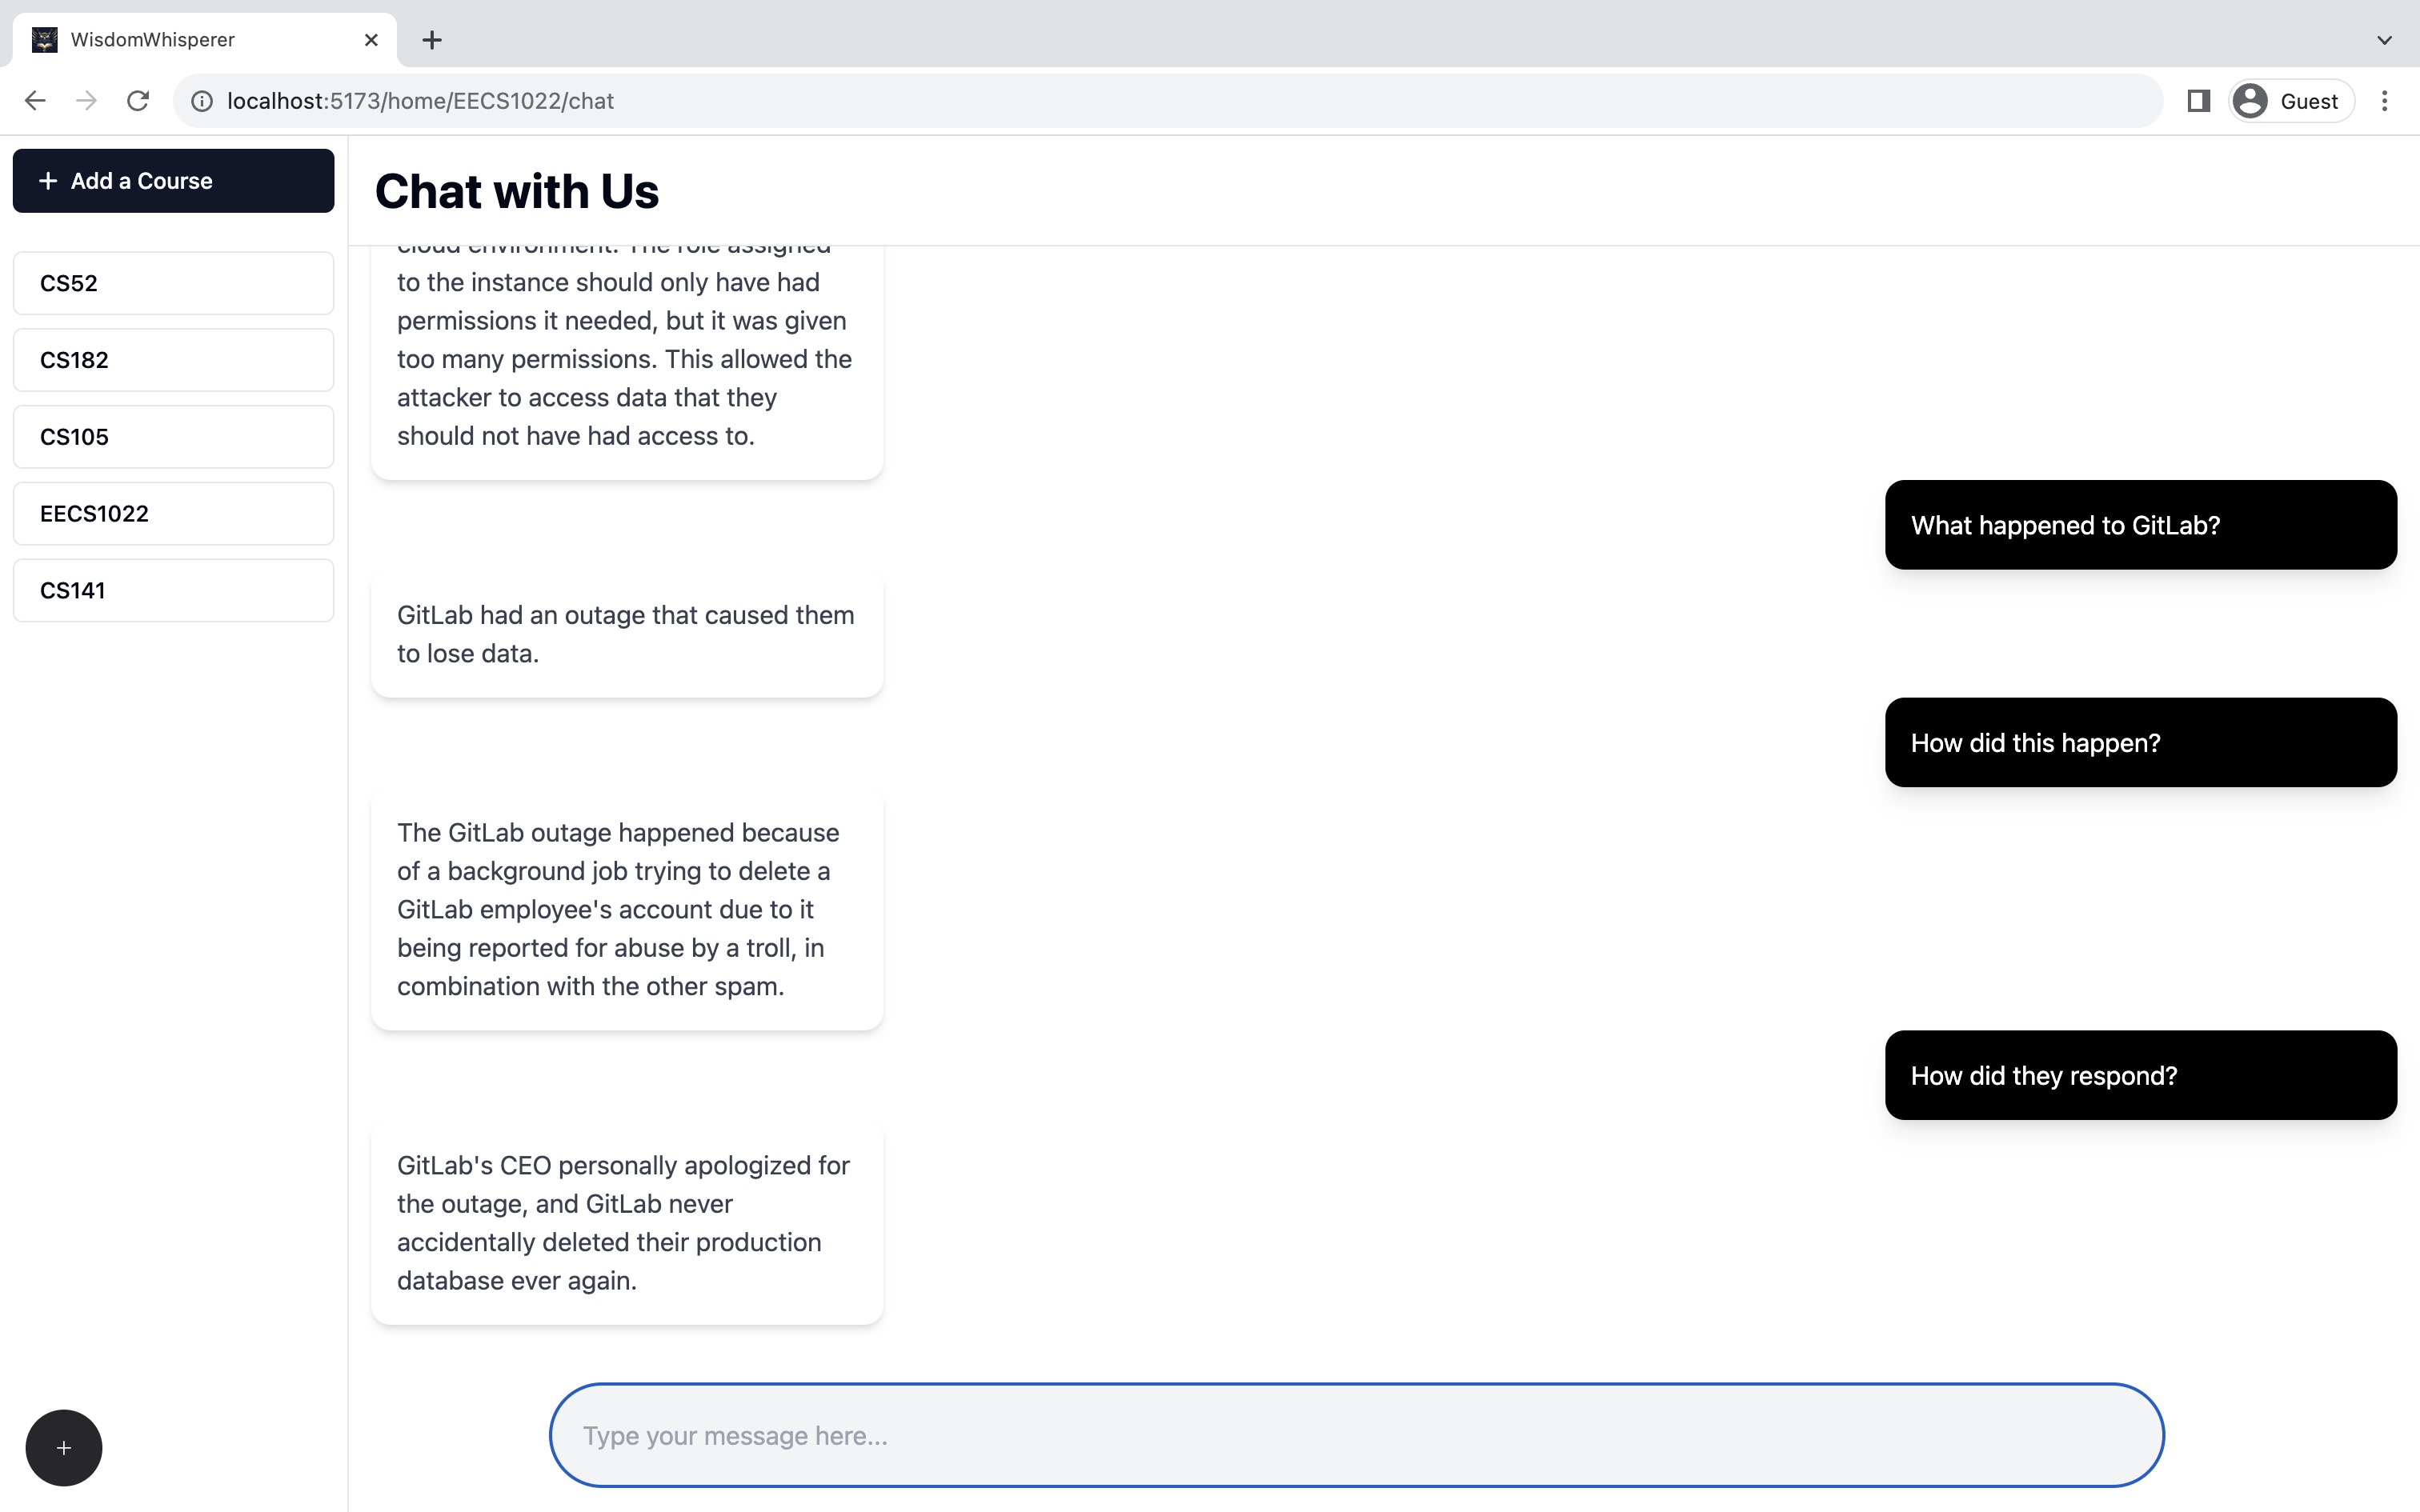
Task: Open the Guest profile menu
Action: tap(2290, 101)
